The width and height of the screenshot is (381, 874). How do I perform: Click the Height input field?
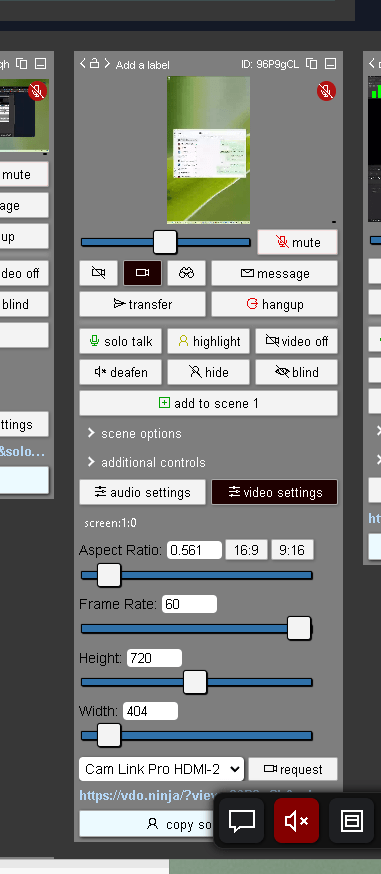click(x=154, y=658)
